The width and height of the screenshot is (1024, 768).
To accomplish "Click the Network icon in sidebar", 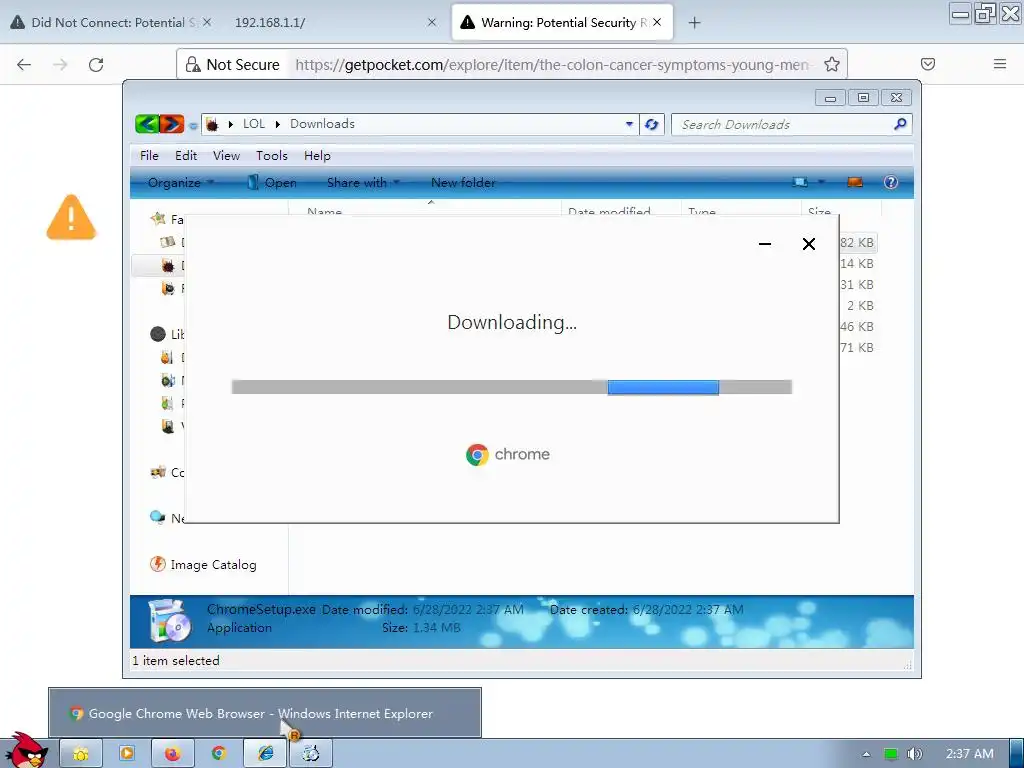I will 157,517.
